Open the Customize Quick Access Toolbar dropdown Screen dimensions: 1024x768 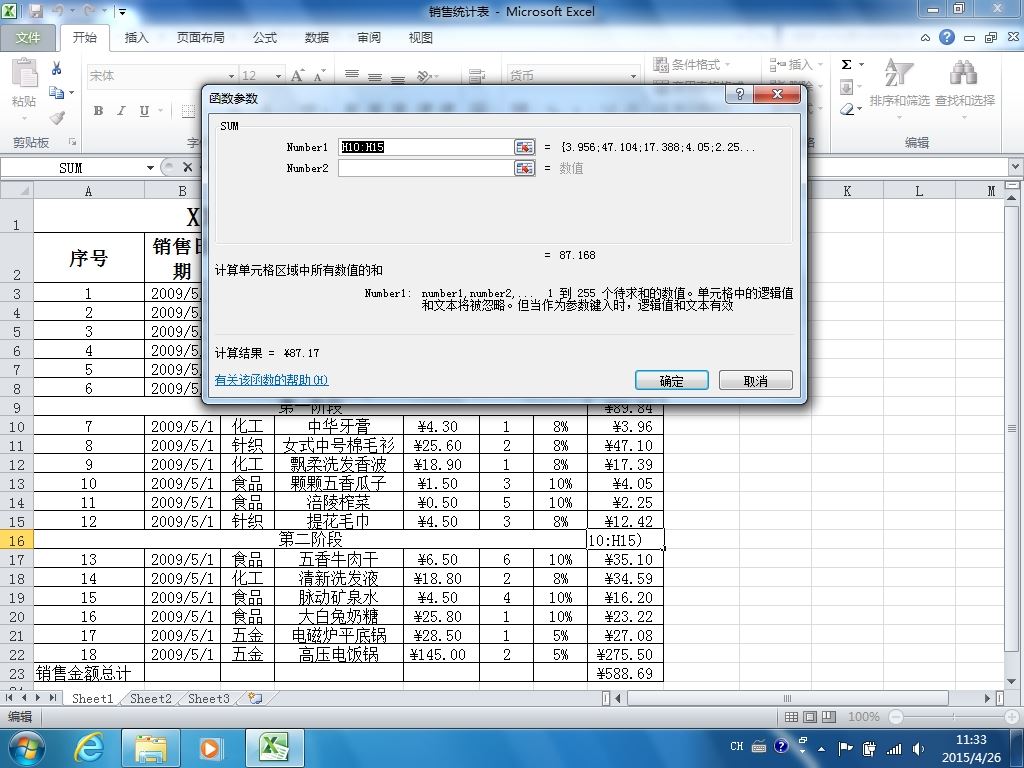click(x=122, y=12)
